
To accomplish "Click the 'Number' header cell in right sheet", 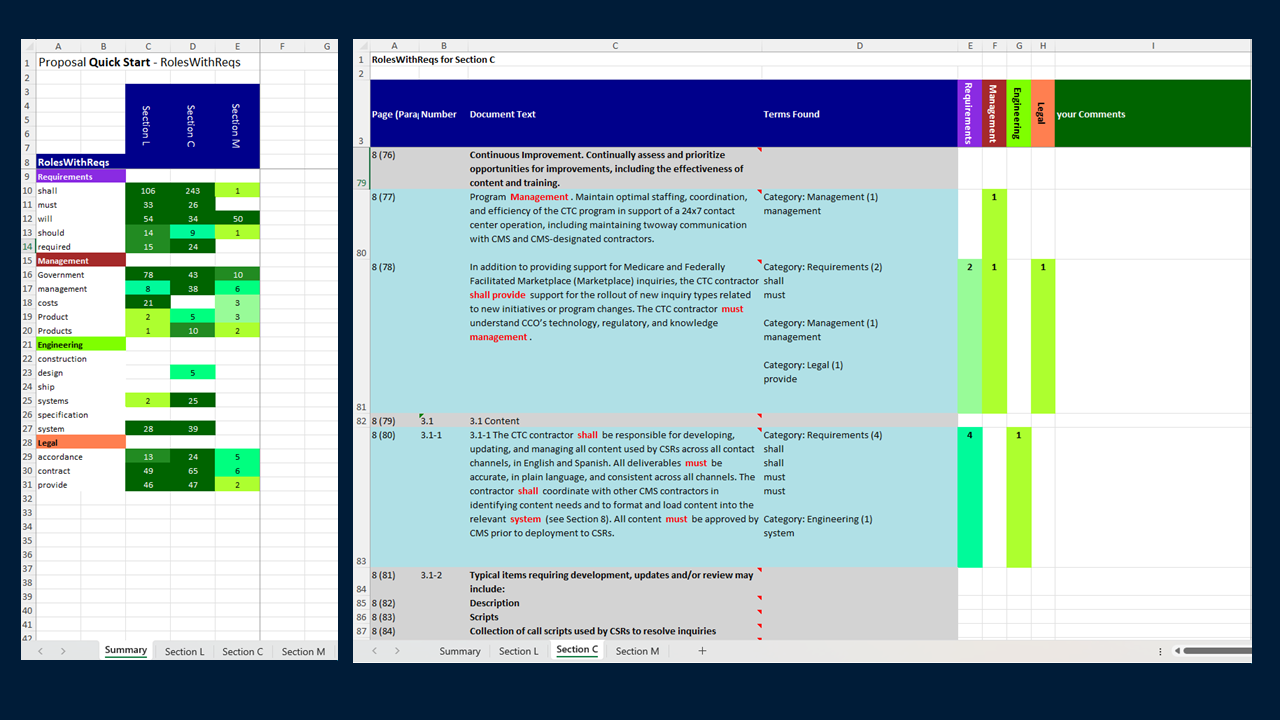I will point(443,114).
